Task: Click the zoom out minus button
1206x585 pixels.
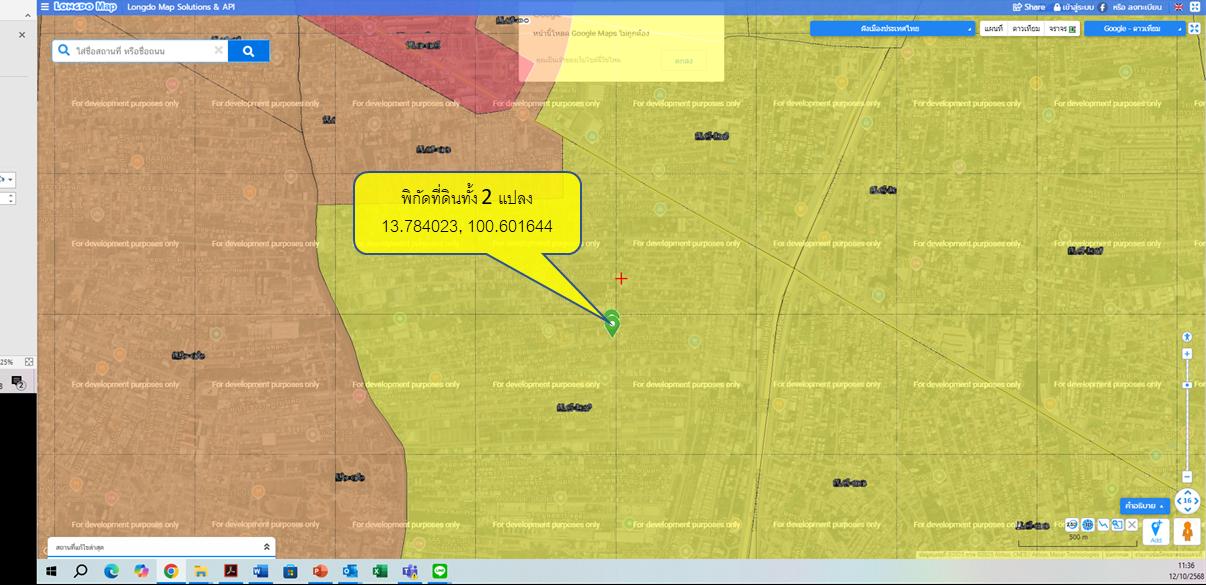Action: 1187,477
